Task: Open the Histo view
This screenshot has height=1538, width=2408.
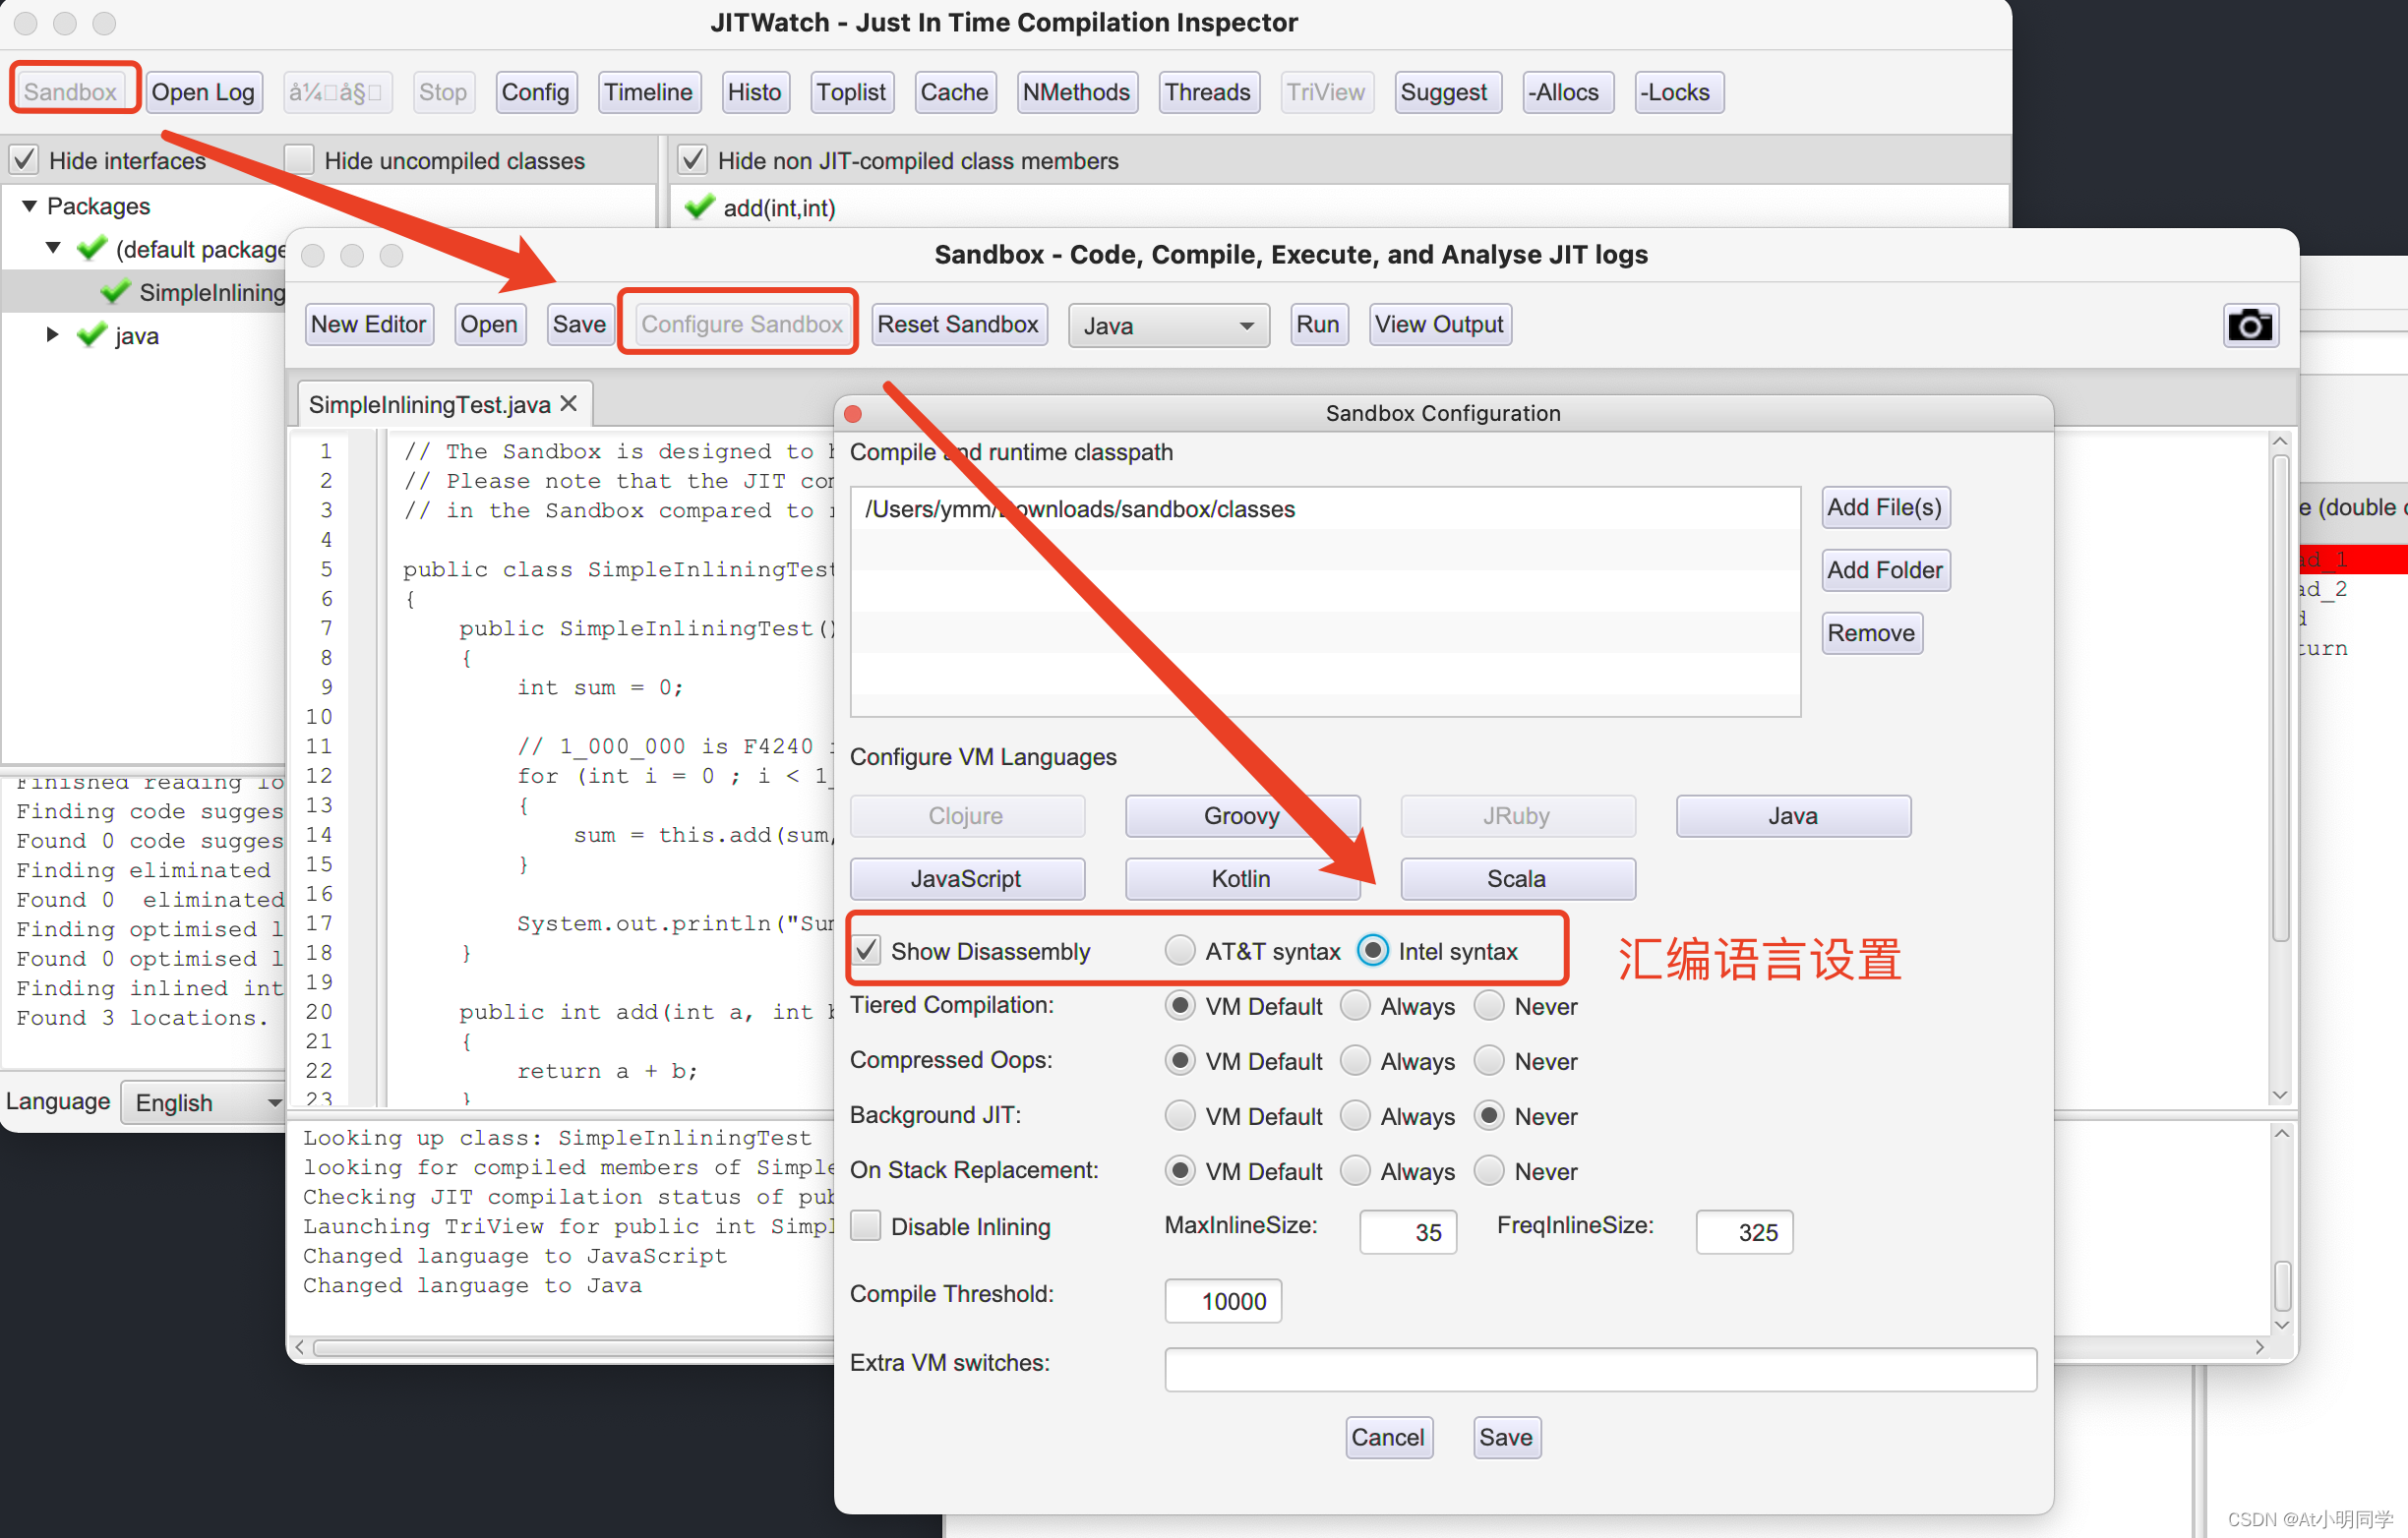Action: coord(754,92)
